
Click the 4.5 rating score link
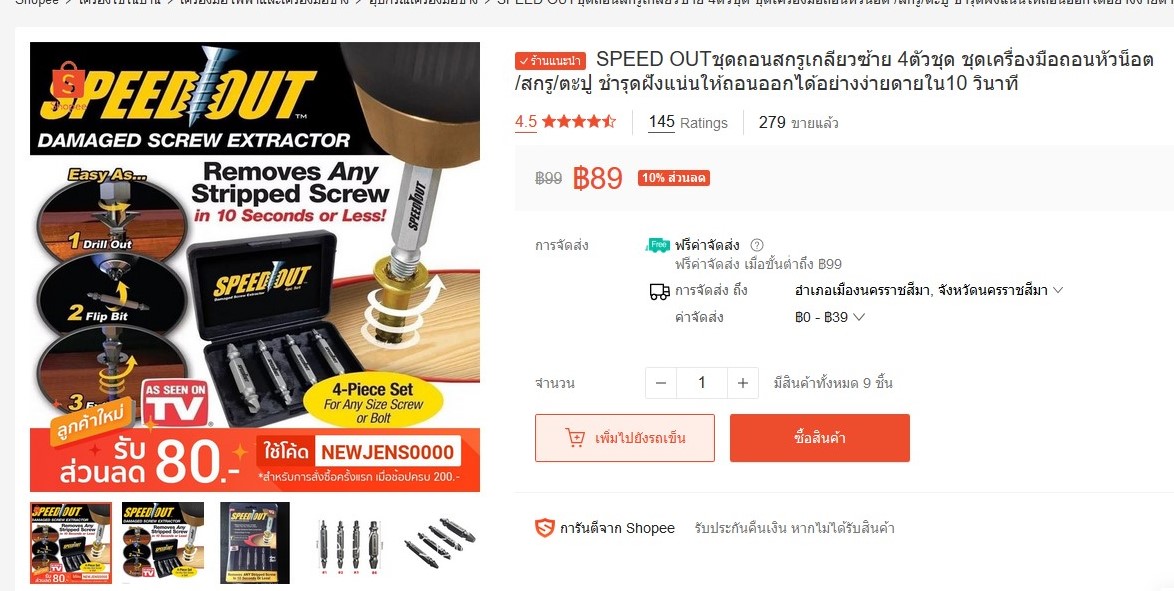(x=526, y=121)
